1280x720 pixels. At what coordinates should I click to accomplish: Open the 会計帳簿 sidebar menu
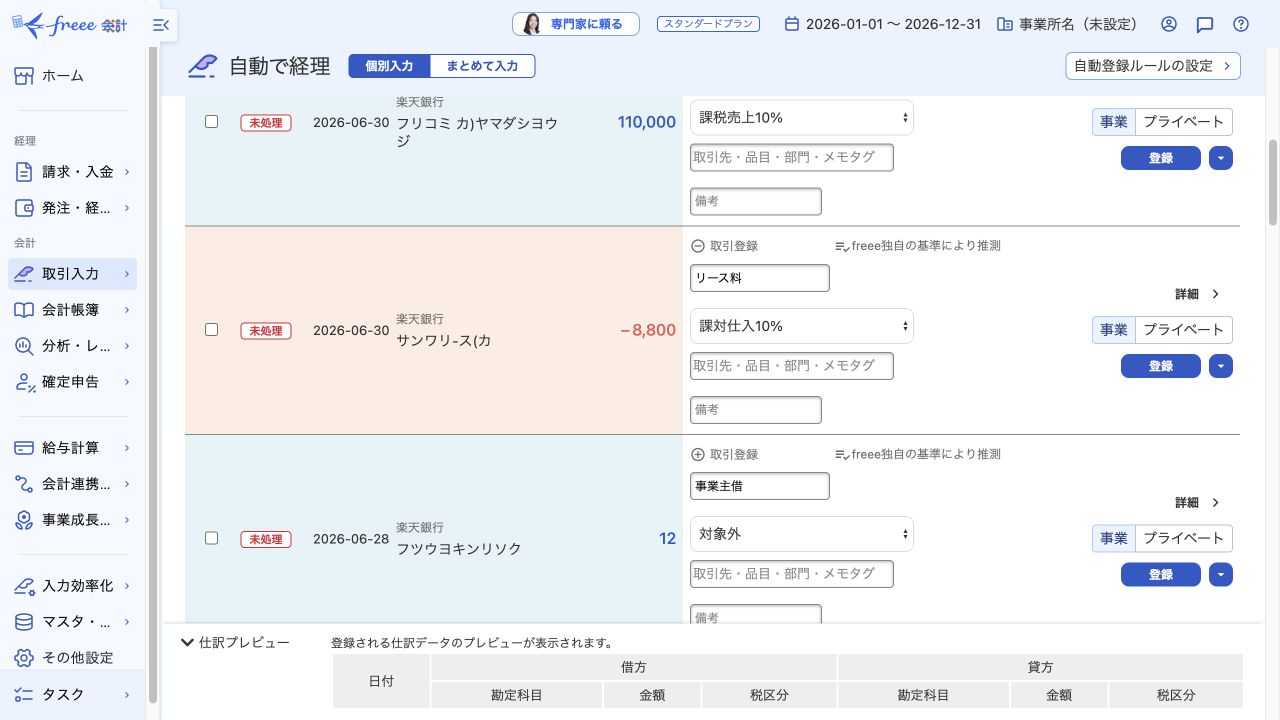(72, 310)
